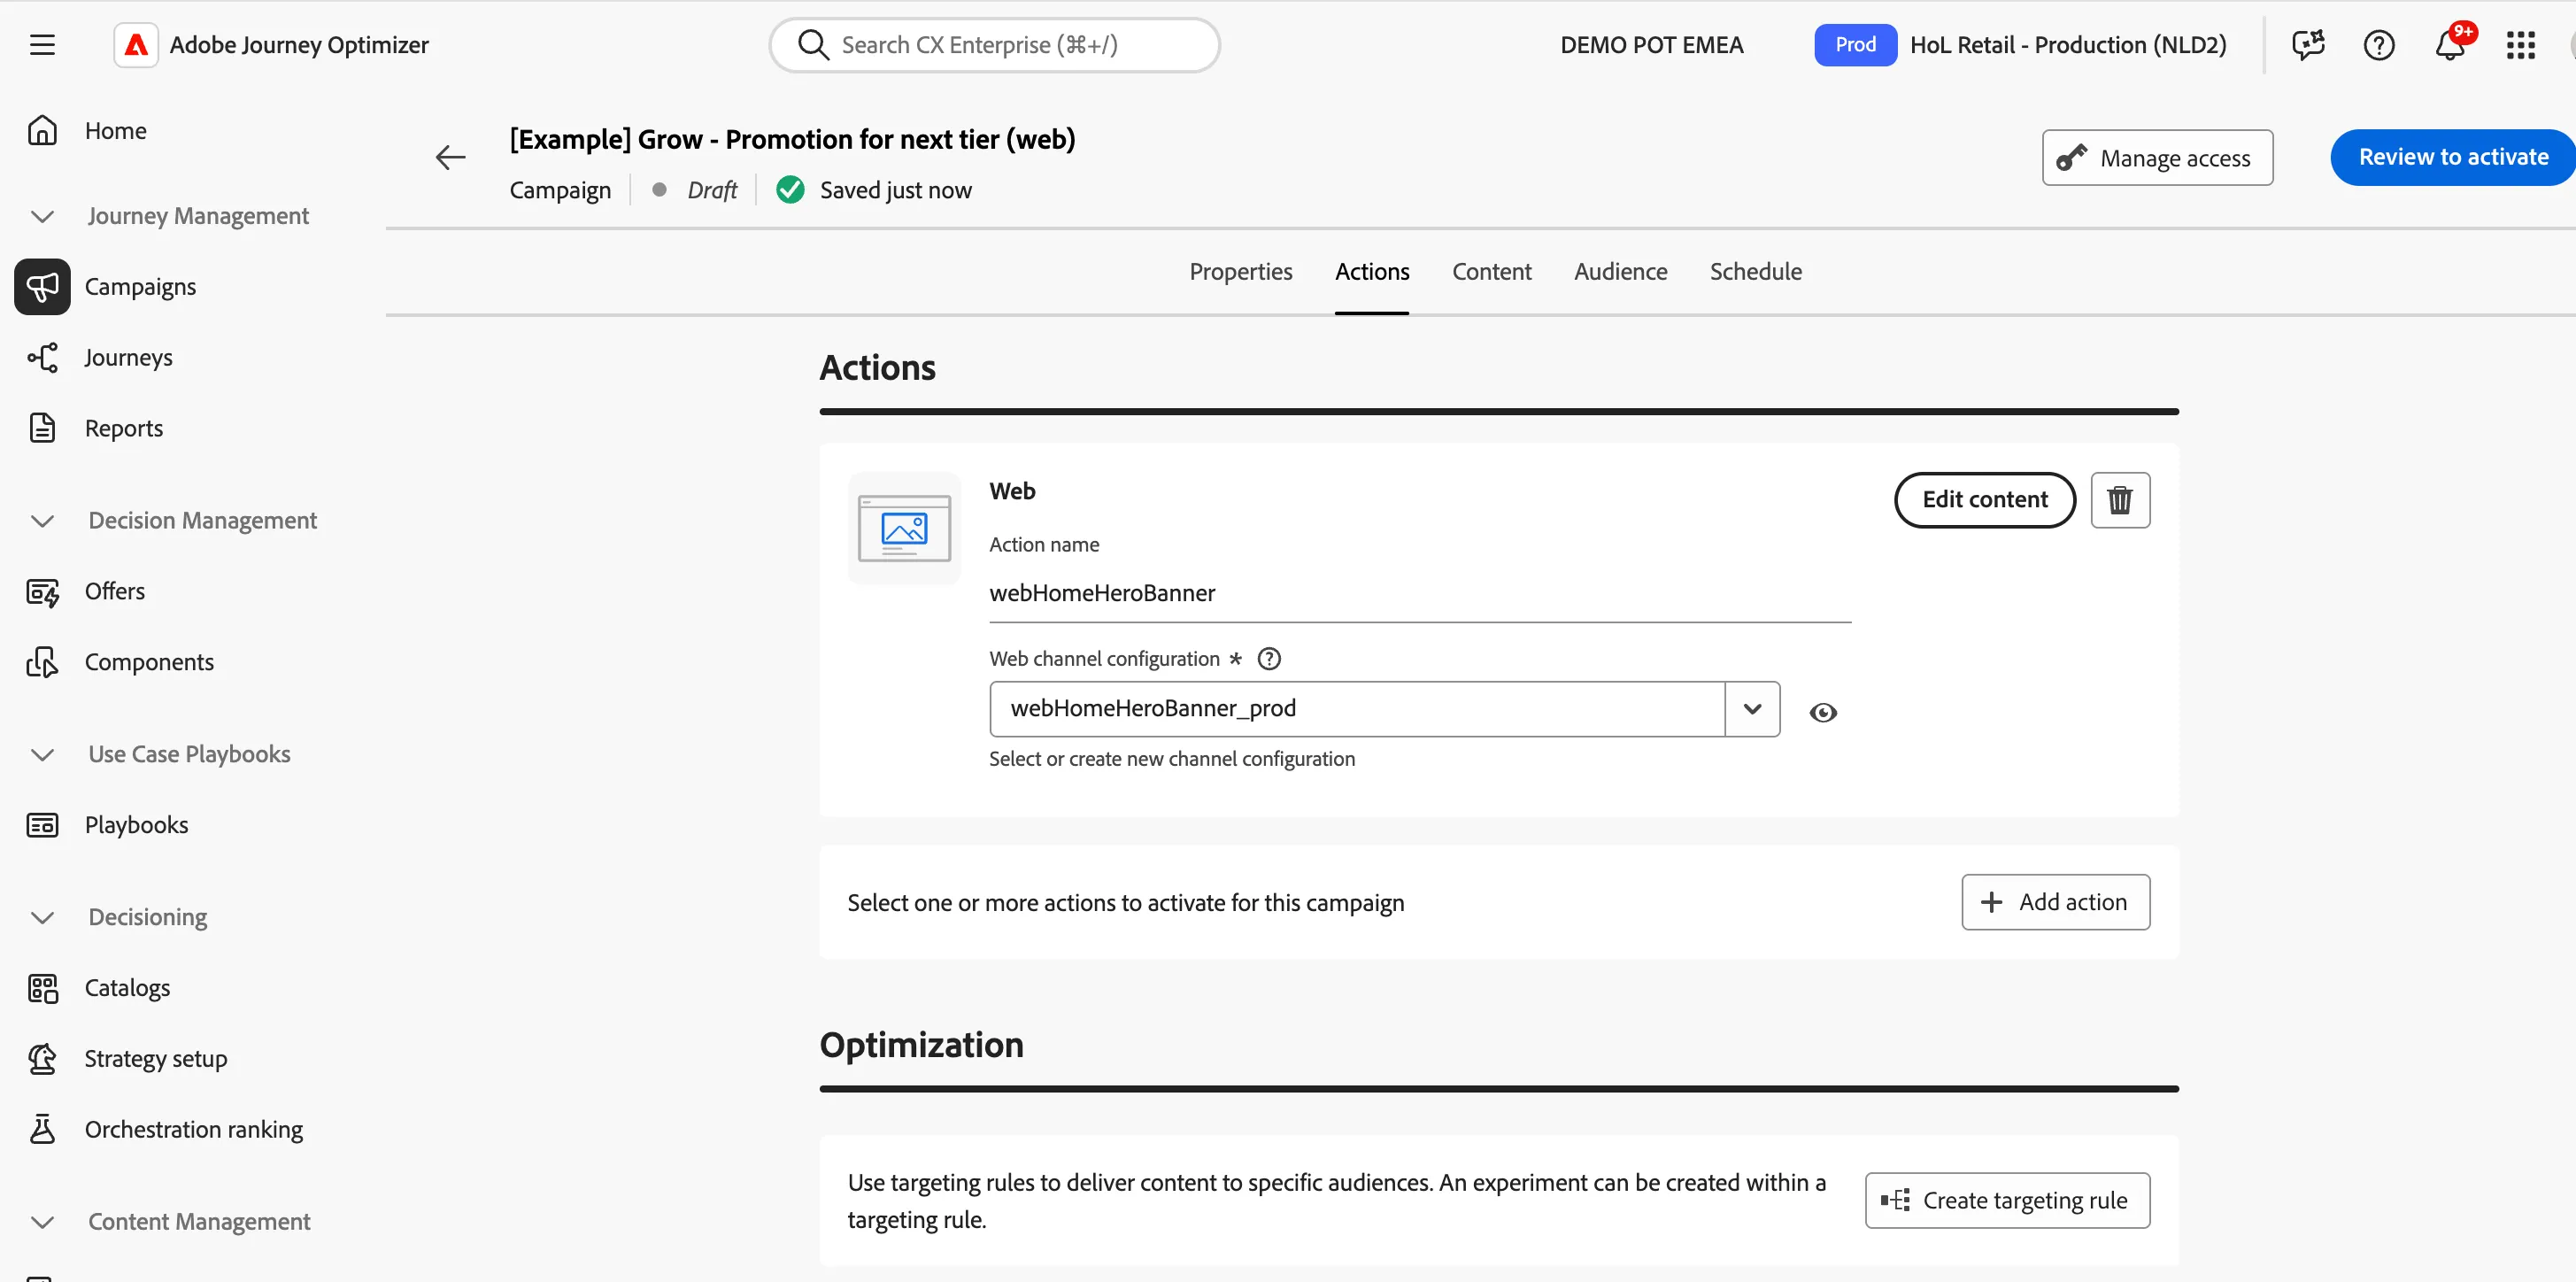Switch to the Properties tab
This screenshot has height=1282, width=2576.
coord(1240,272)
